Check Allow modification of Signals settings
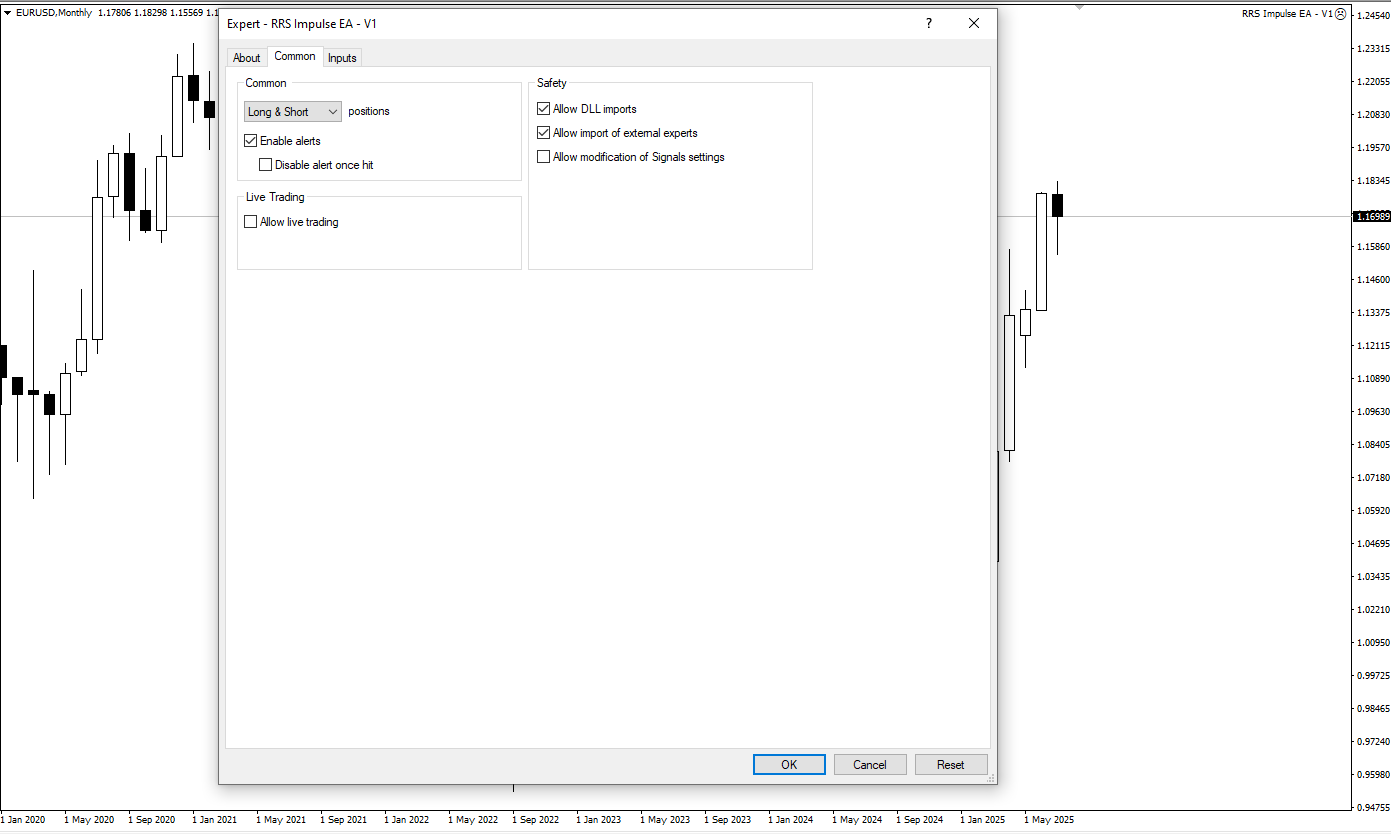This screenshot has height=834, width=1391. click(x=544, y=157)
